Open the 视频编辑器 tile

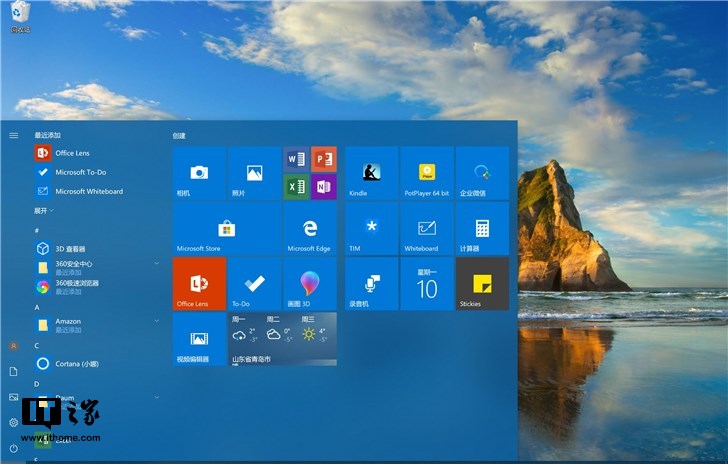click(x=200, y=339)
